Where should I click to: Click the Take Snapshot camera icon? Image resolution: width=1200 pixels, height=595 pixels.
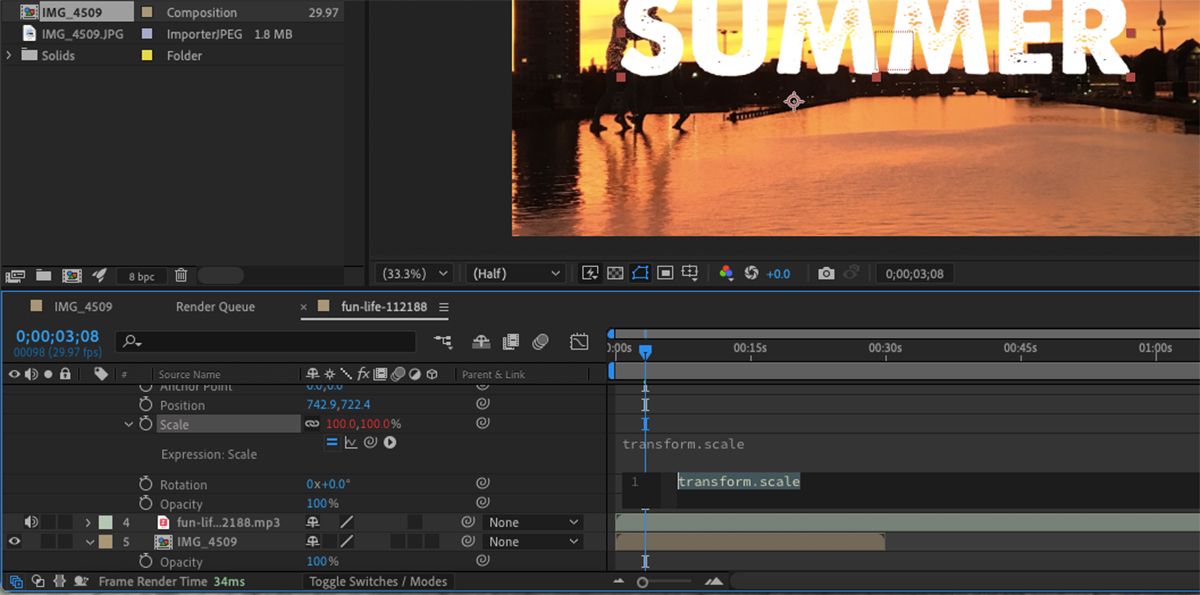coord(825,273)
